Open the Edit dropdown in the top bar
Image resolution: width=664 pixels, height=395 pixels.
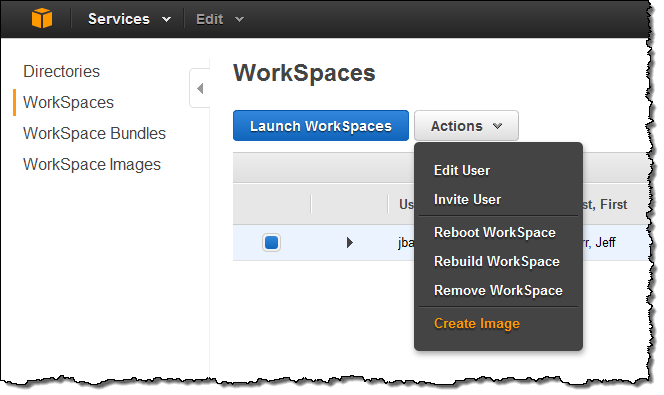[220, 19]
